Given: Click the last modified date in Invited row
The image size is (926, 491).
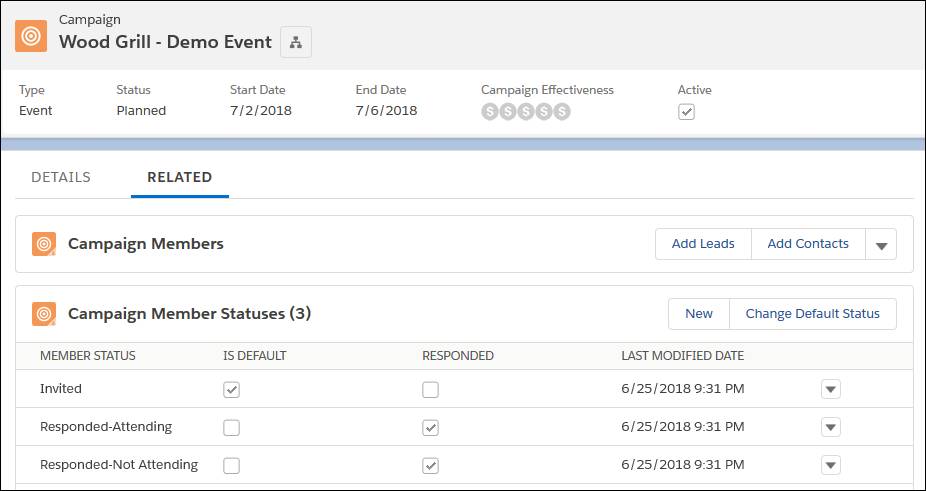Looking at the screenshot, I should tap(683, 389).
